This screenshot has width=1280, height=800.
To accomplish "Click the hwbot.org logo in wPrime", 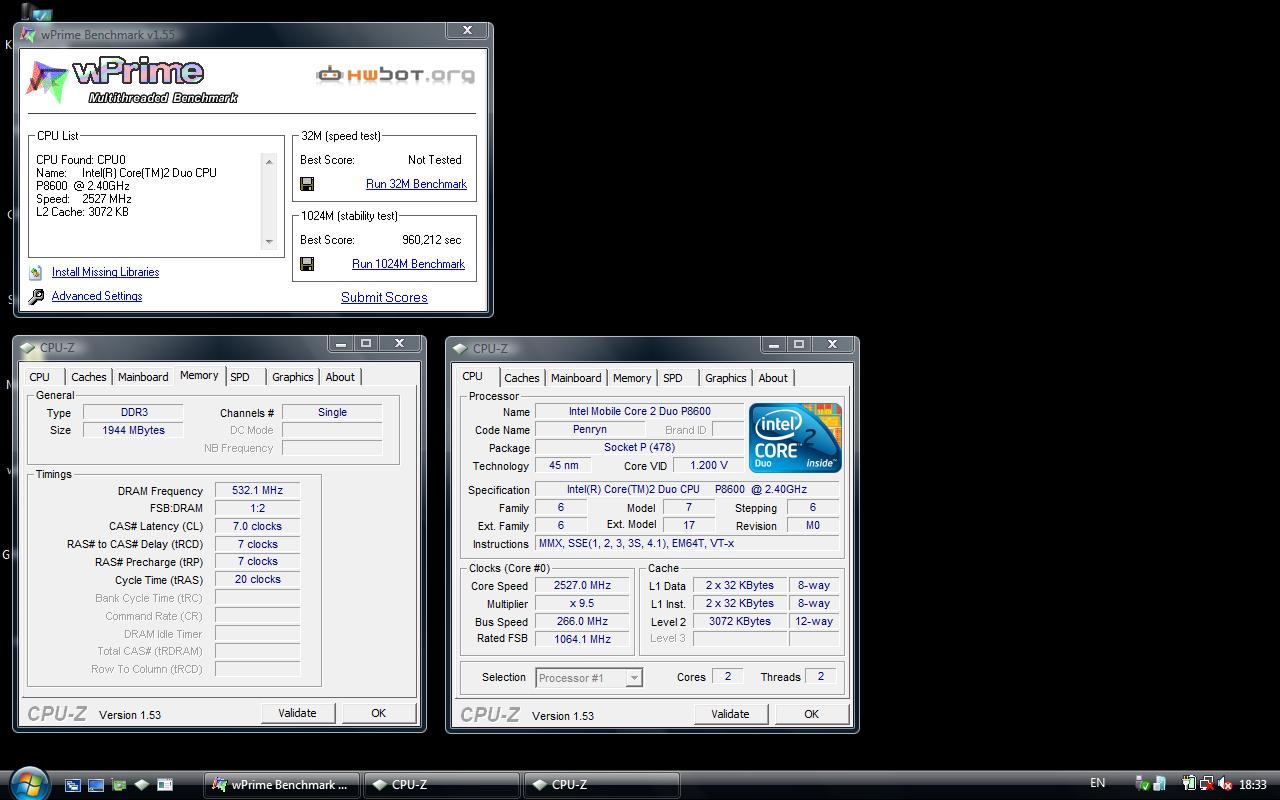I will (x=395, y=74).
